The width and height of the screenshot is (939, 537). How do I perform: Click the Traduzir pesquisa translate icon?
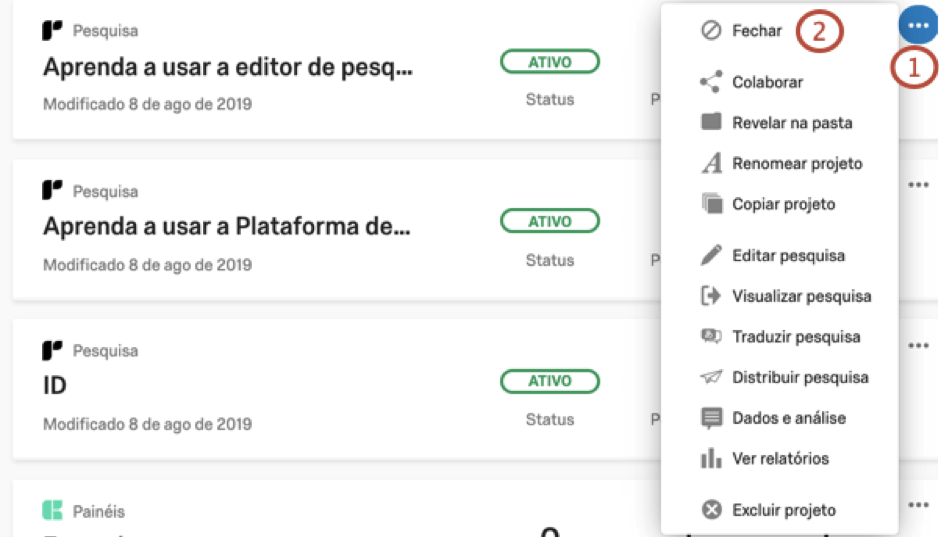711,336
